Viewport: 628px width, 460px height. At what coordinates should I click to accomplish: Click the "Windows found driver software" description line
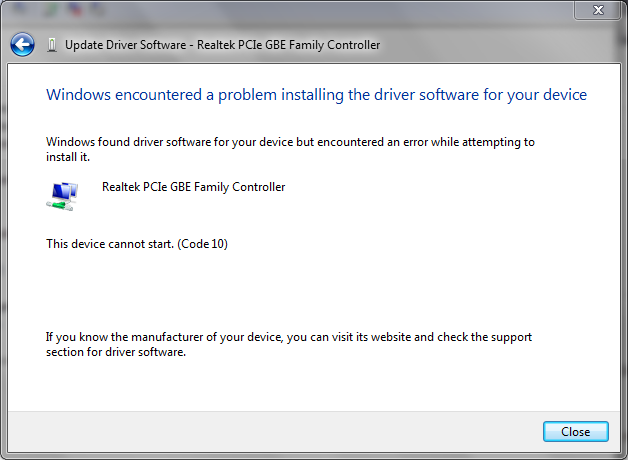290,142
